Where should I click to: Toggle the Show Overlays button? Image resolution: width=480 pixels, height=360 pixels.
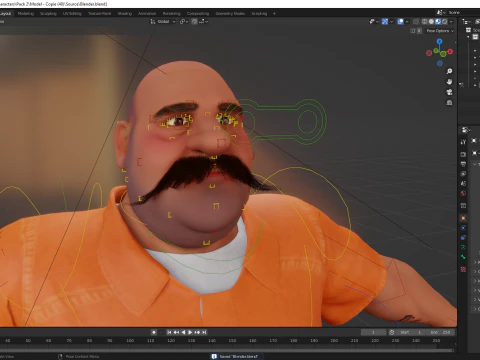click(401, 22)
